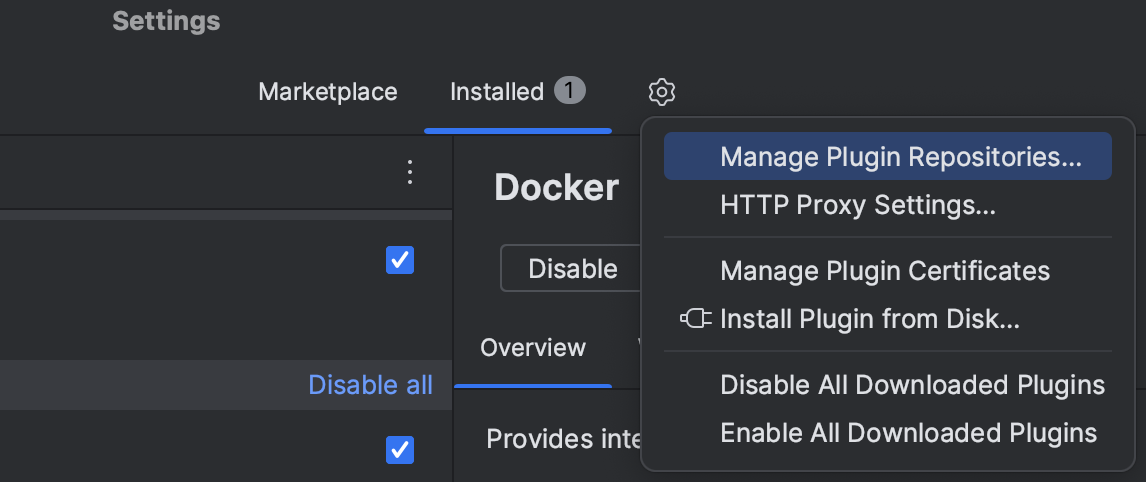This screenshot has height=482, width=1146.
Task: Open HTTP Proxy Settings menu entry
Action: (857, 205)
